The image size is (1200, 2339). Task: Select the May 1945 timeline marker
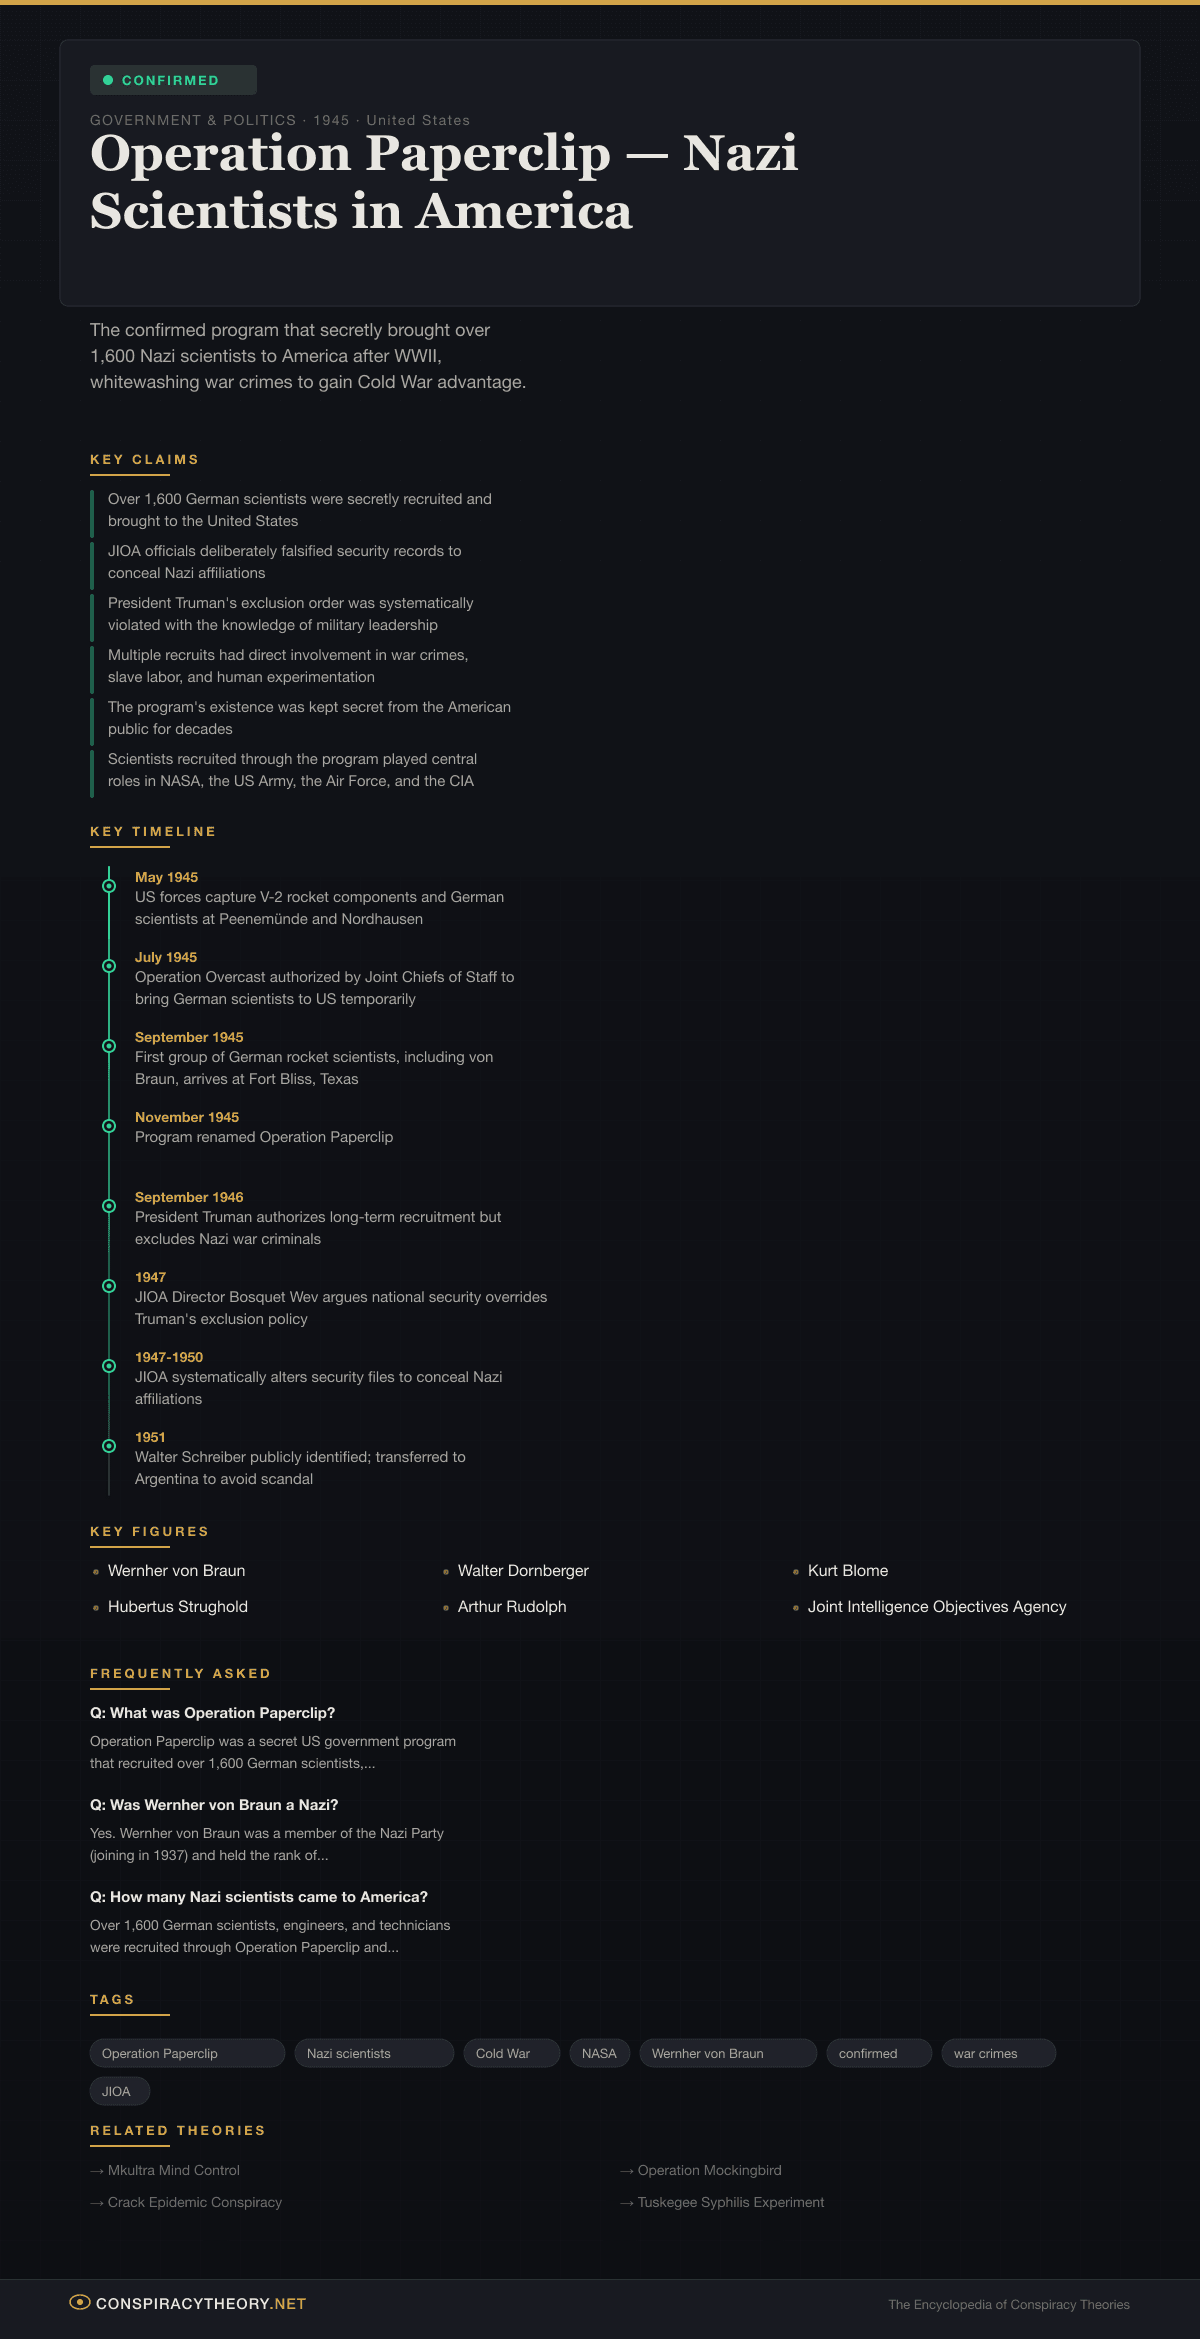(109, 886)
